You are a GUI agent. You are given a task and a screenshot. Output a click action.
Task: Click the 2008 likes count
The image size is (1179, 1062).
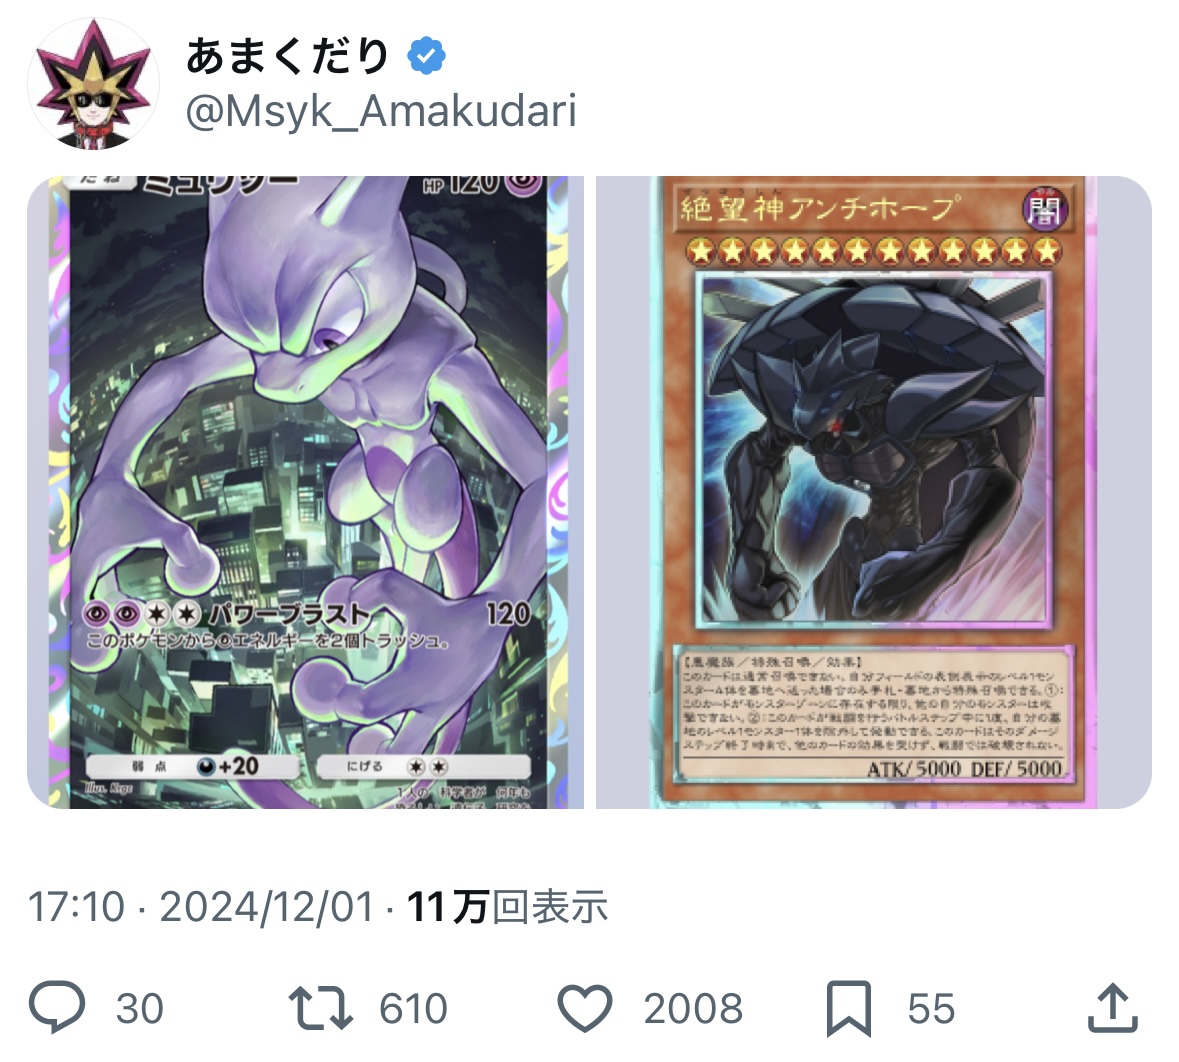click(693, 1009)
